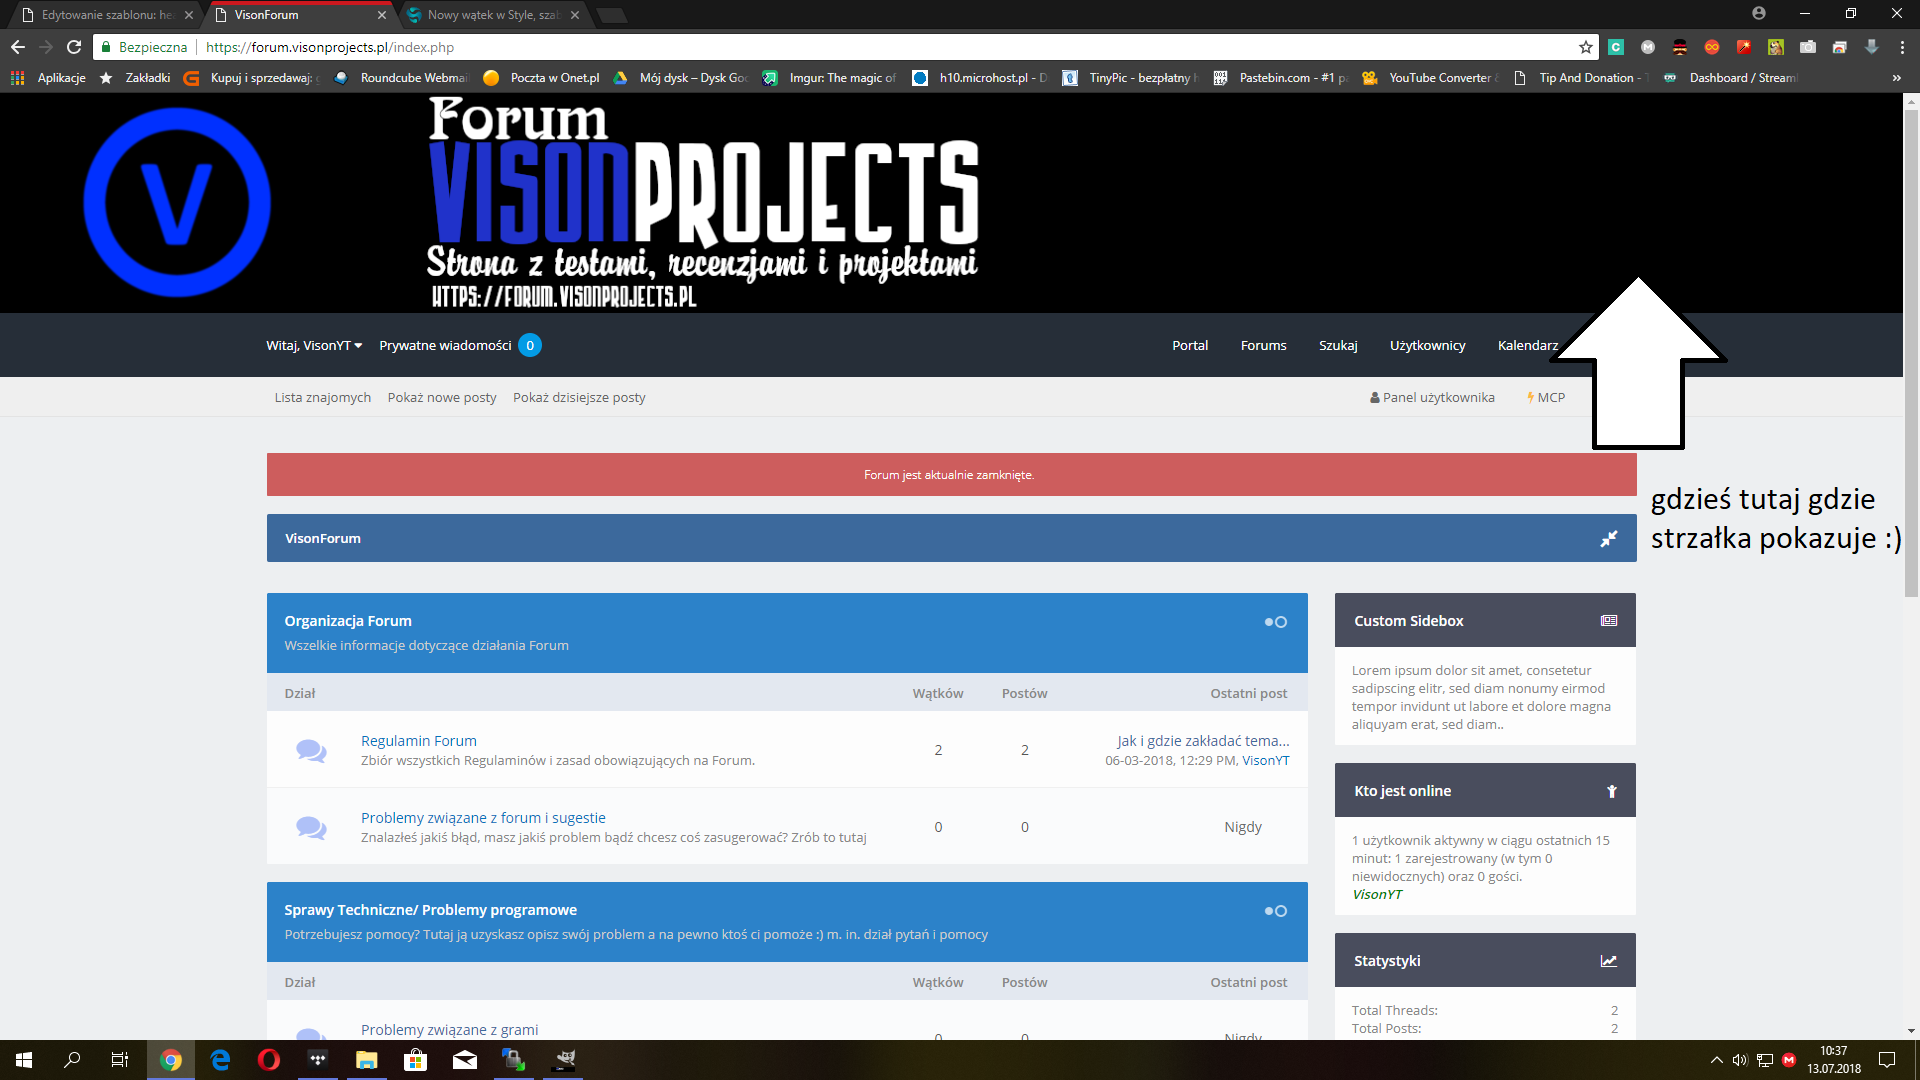The image size is (1920, 1080).
Task: Open the Użytkownicy menu item
Action: click(1427, 346)
